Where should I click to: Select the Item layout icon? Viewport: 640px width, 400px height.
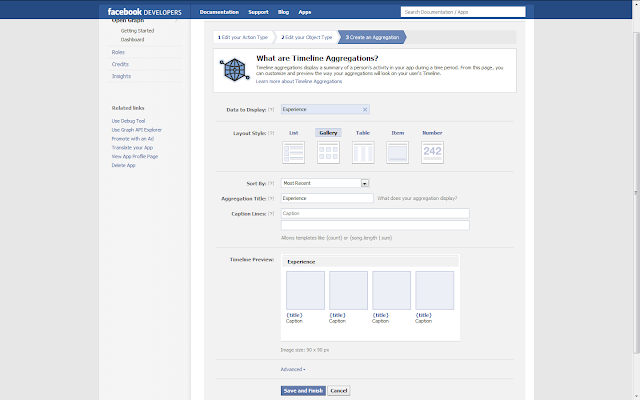tap(398, 152)
